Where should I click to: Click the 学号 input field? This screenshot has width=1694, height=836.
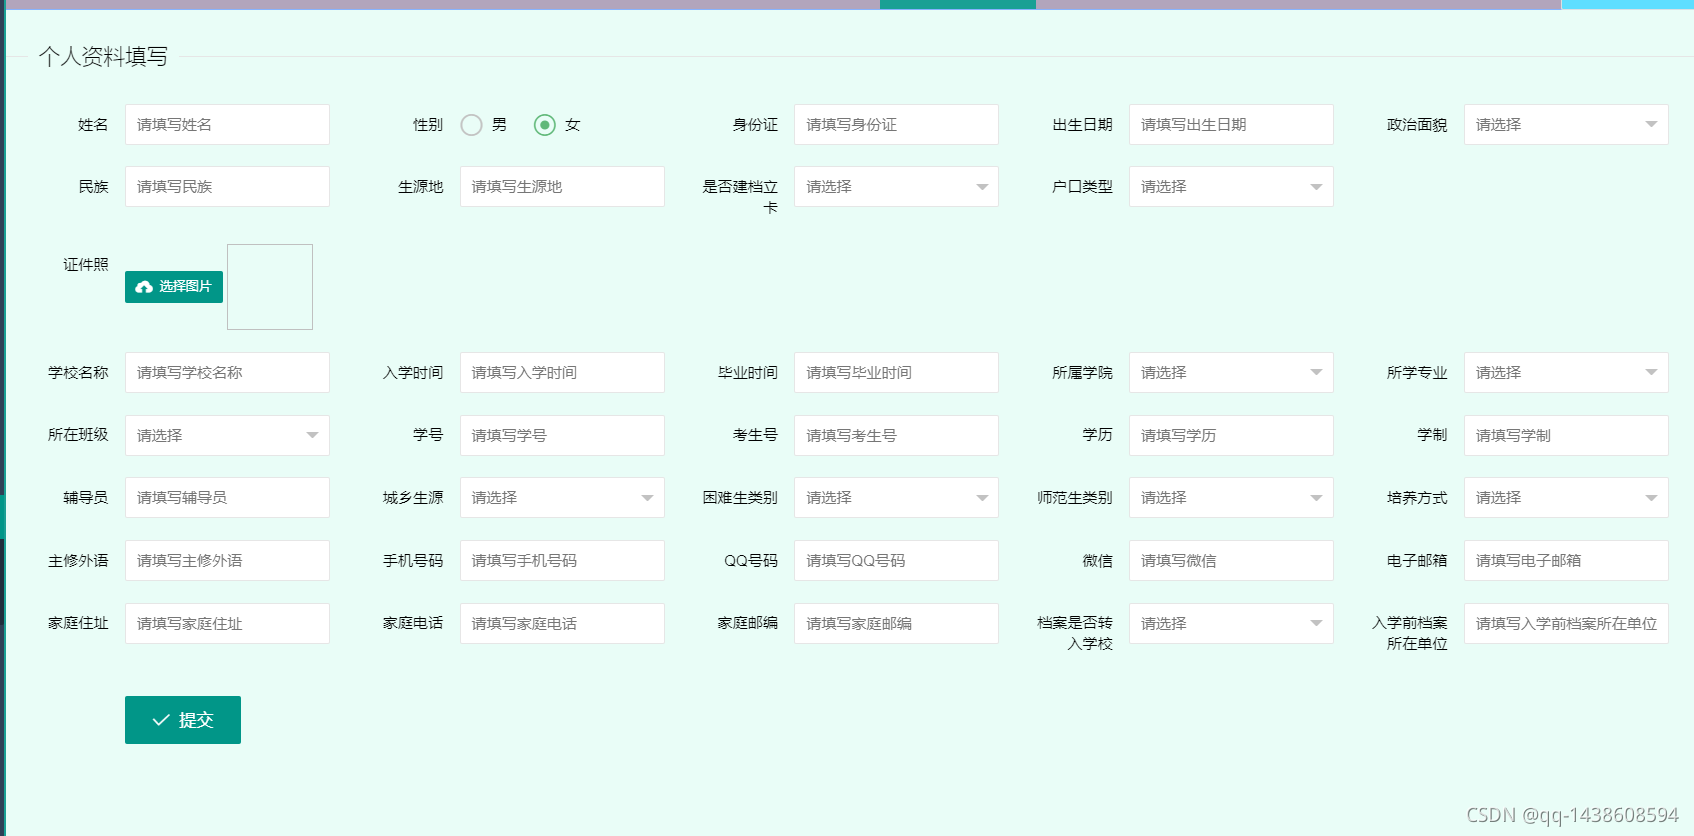click(562, 436)
